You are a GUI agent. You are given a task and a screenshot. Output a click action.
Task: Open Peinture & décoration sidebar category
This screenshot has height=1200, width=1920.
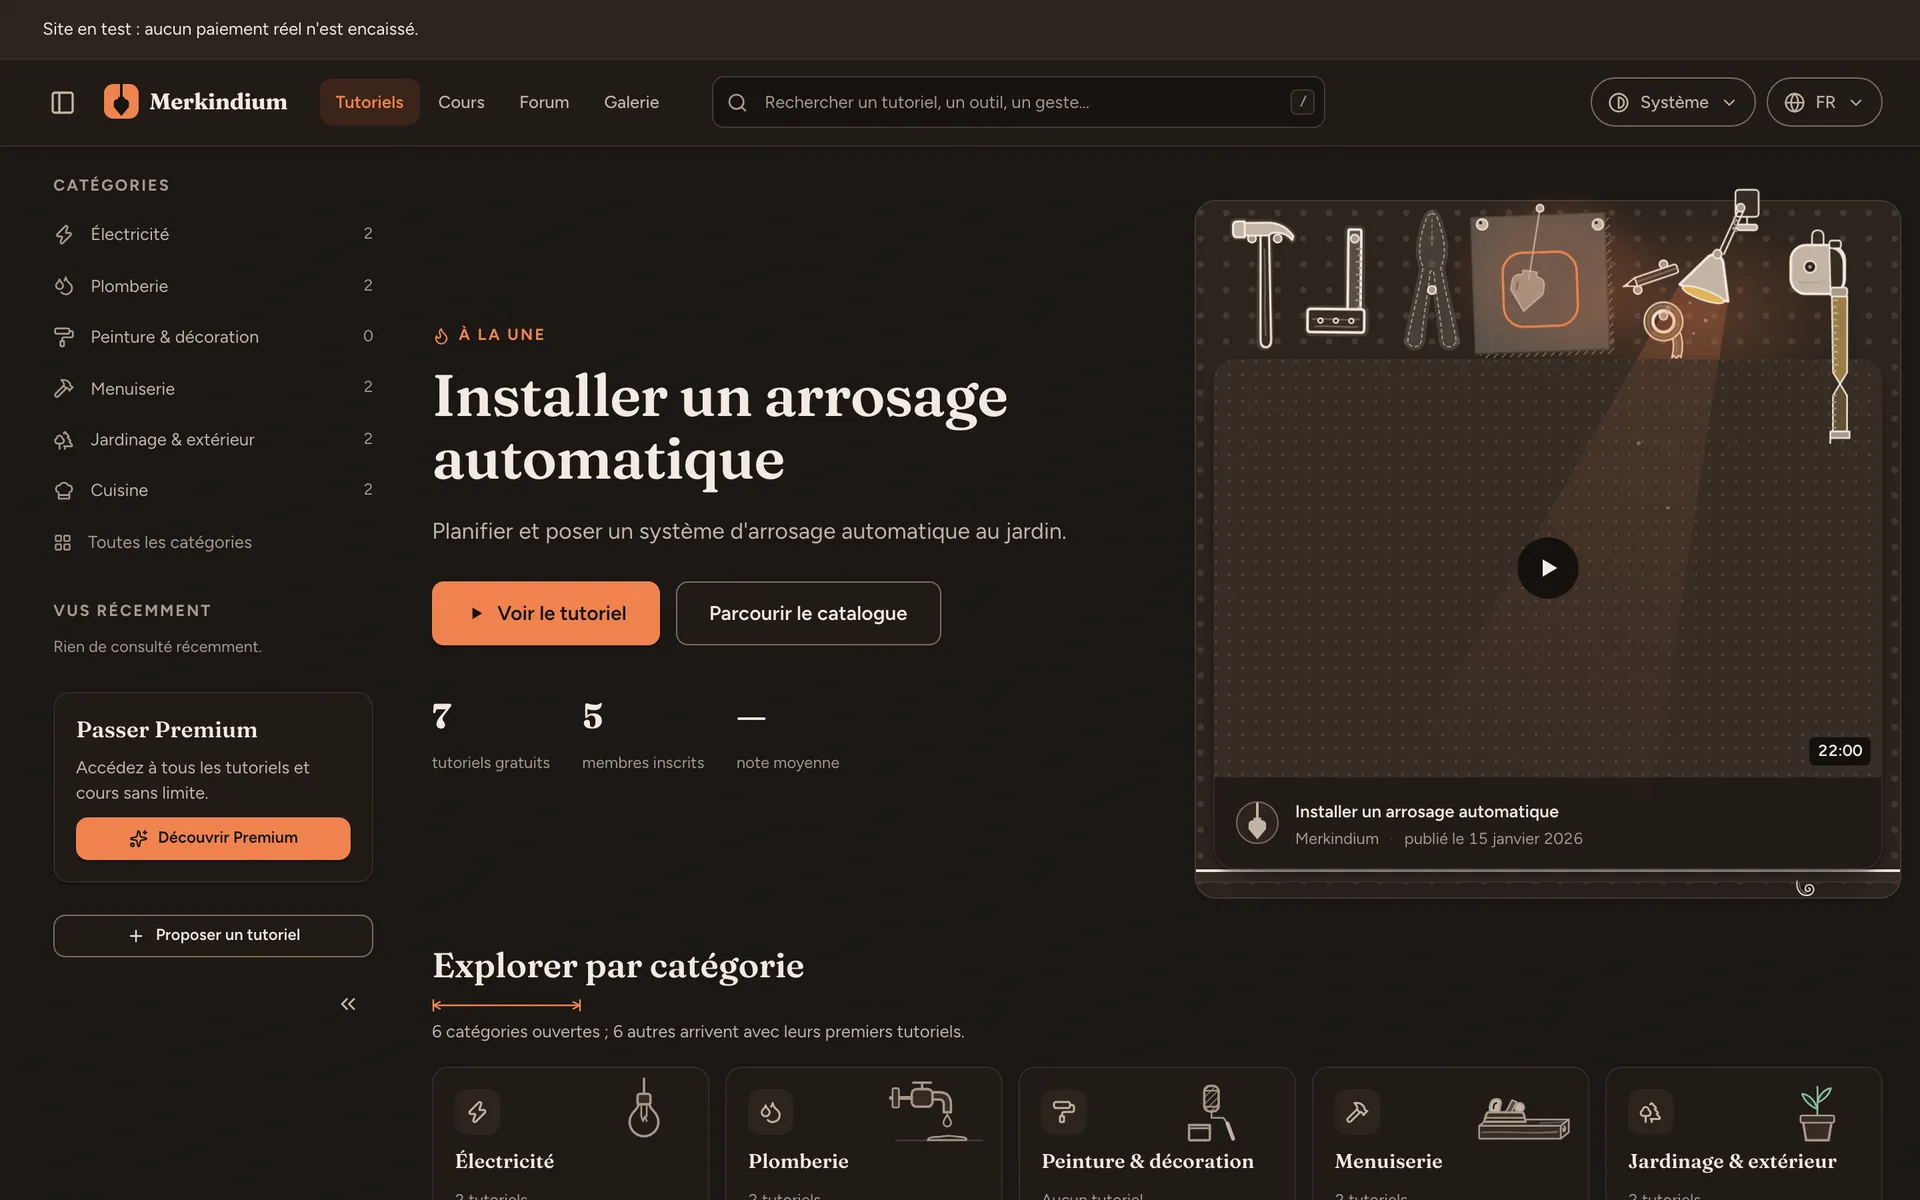pyautogui.click(x=213, y=337)
